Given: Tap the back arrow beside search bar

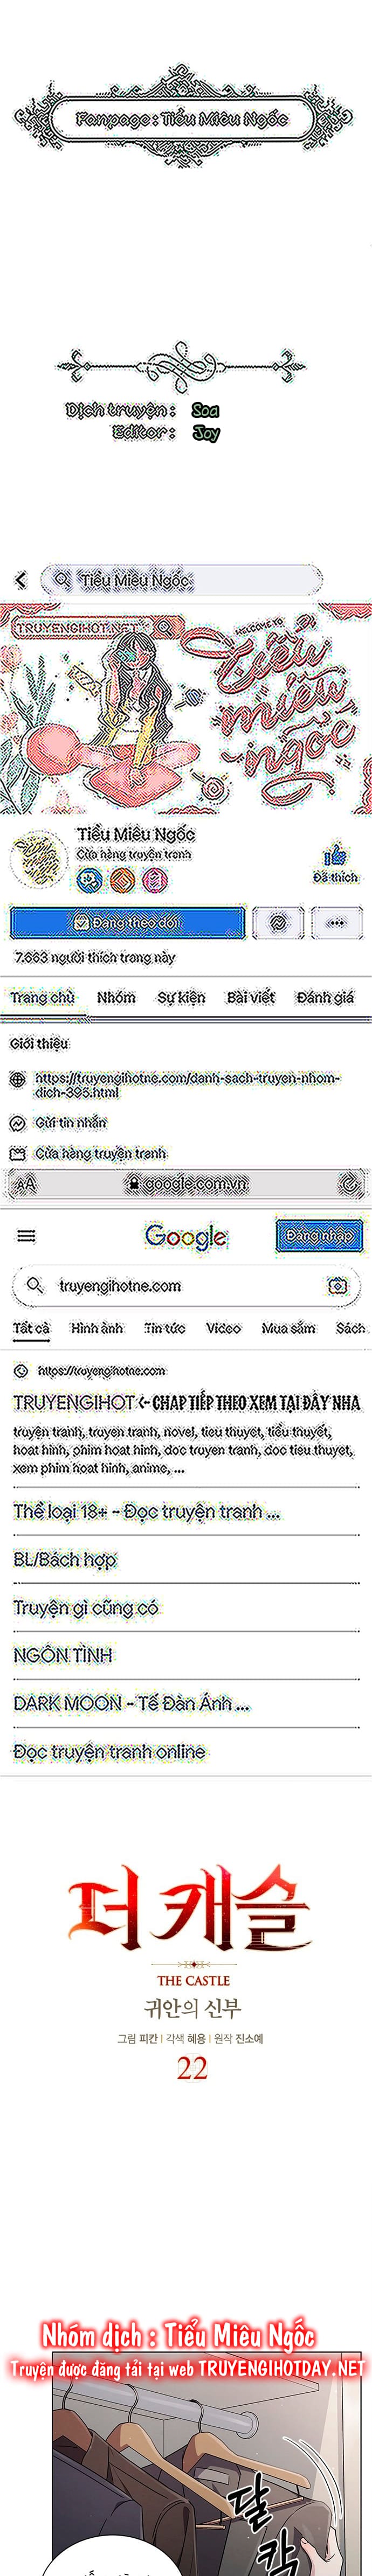Looking at the screenshot, I should [x=21, y=579].
